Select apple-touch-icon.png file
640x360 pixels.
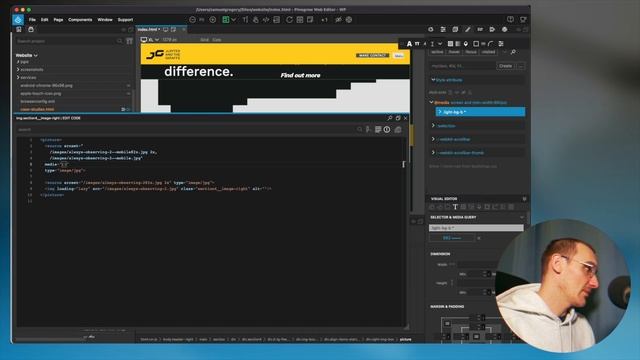41,93
